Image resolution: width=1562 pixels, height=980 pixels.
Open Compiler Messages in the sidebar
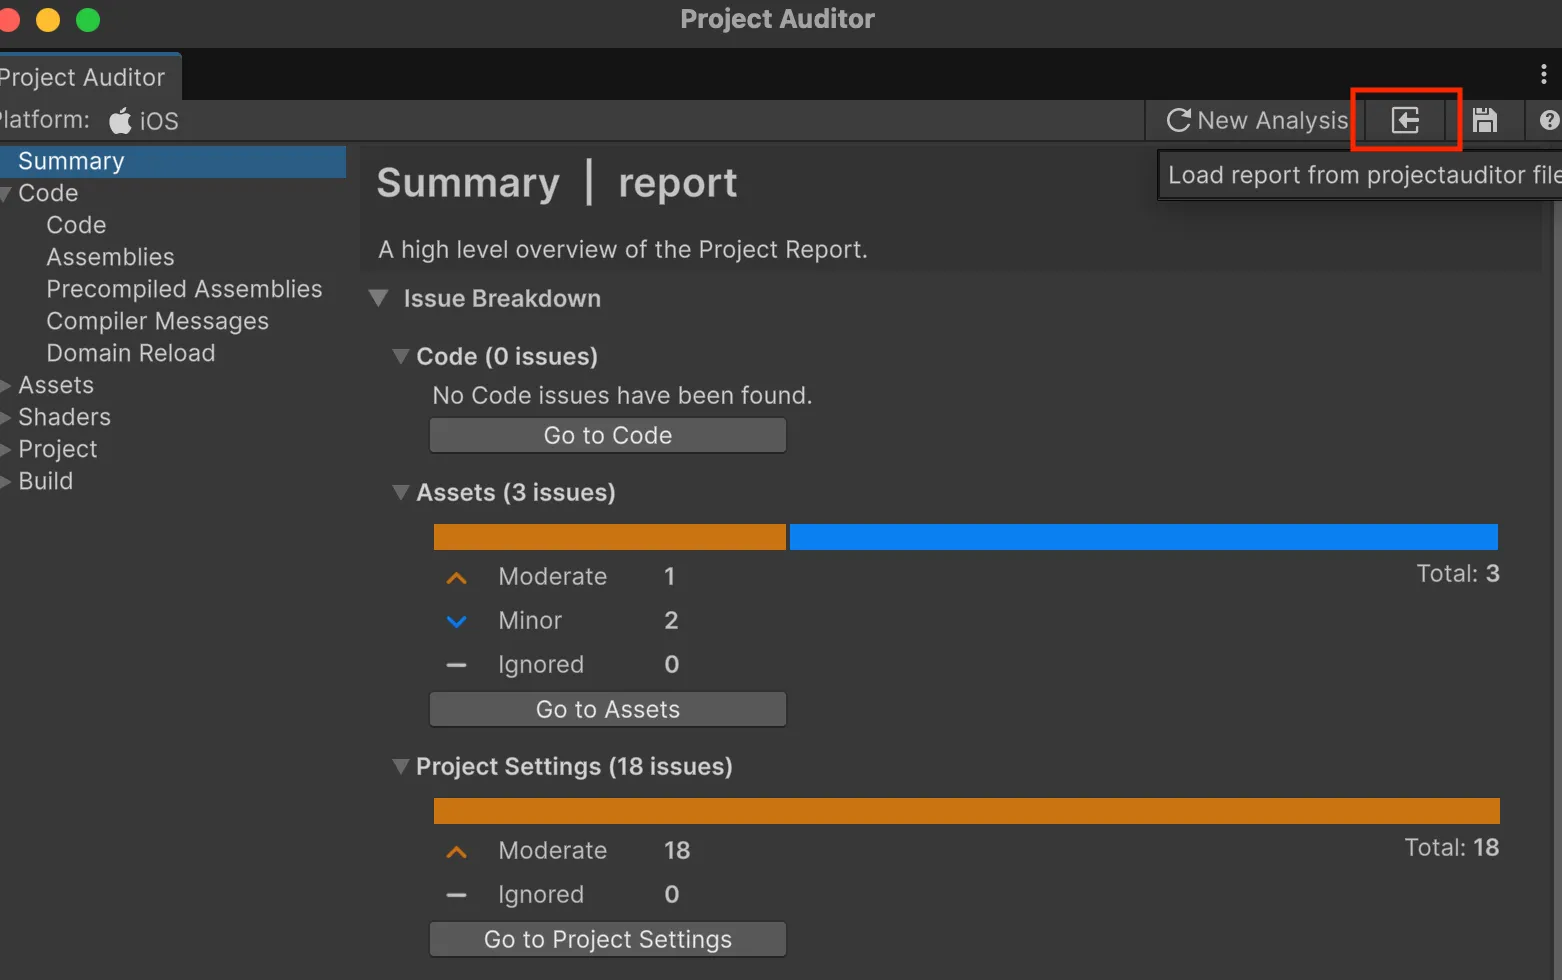(x=157, y=321)
